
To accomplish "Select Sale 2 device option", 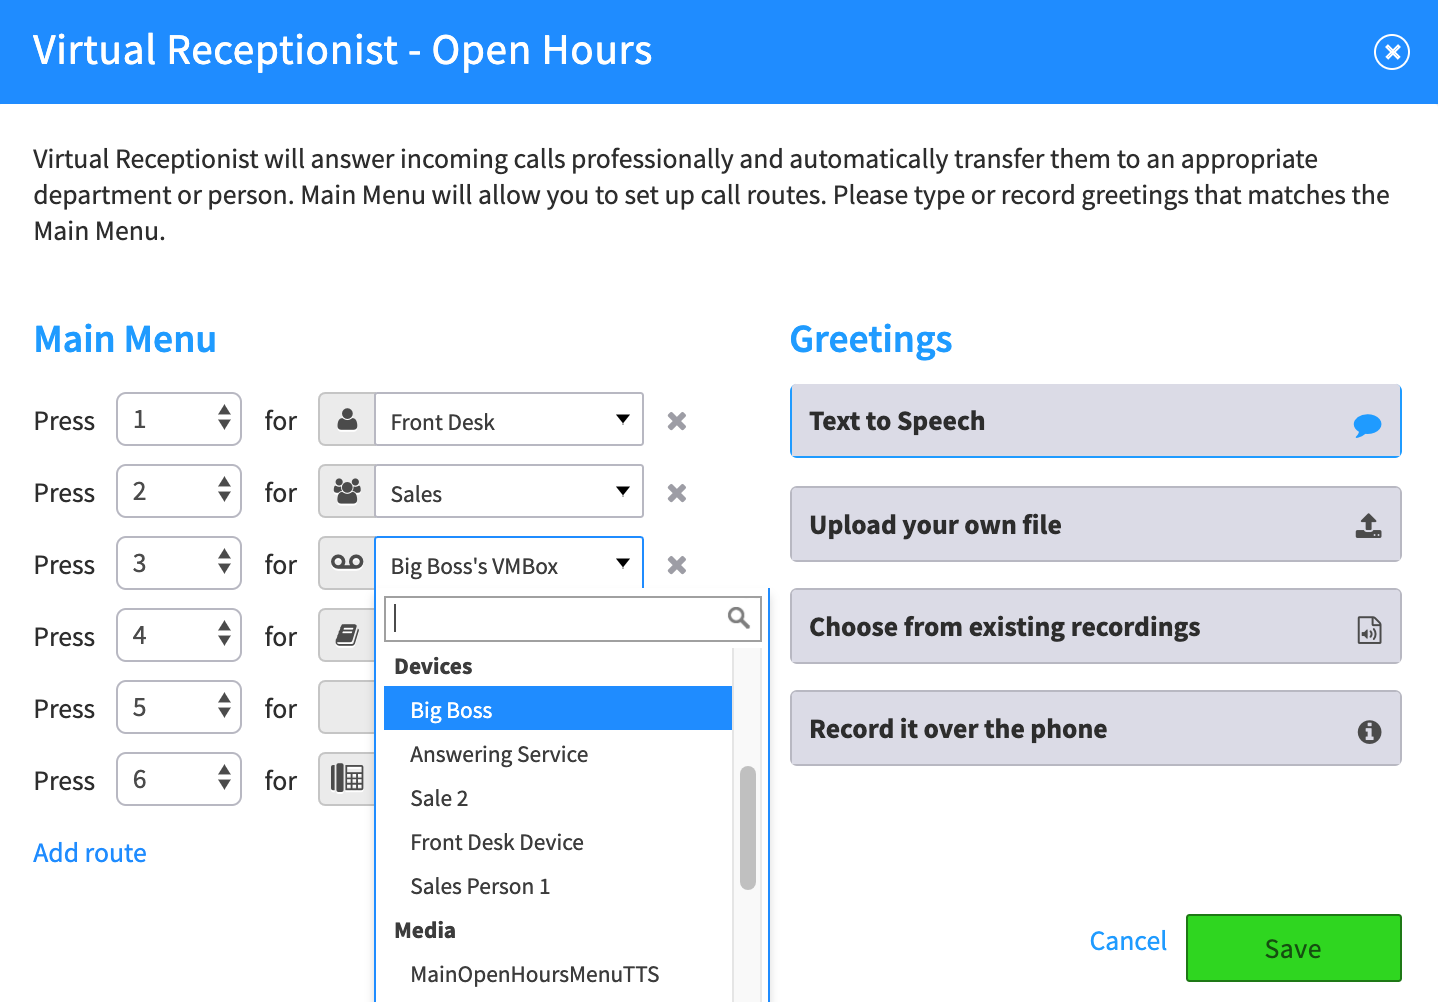I will (x=558, y=797).
